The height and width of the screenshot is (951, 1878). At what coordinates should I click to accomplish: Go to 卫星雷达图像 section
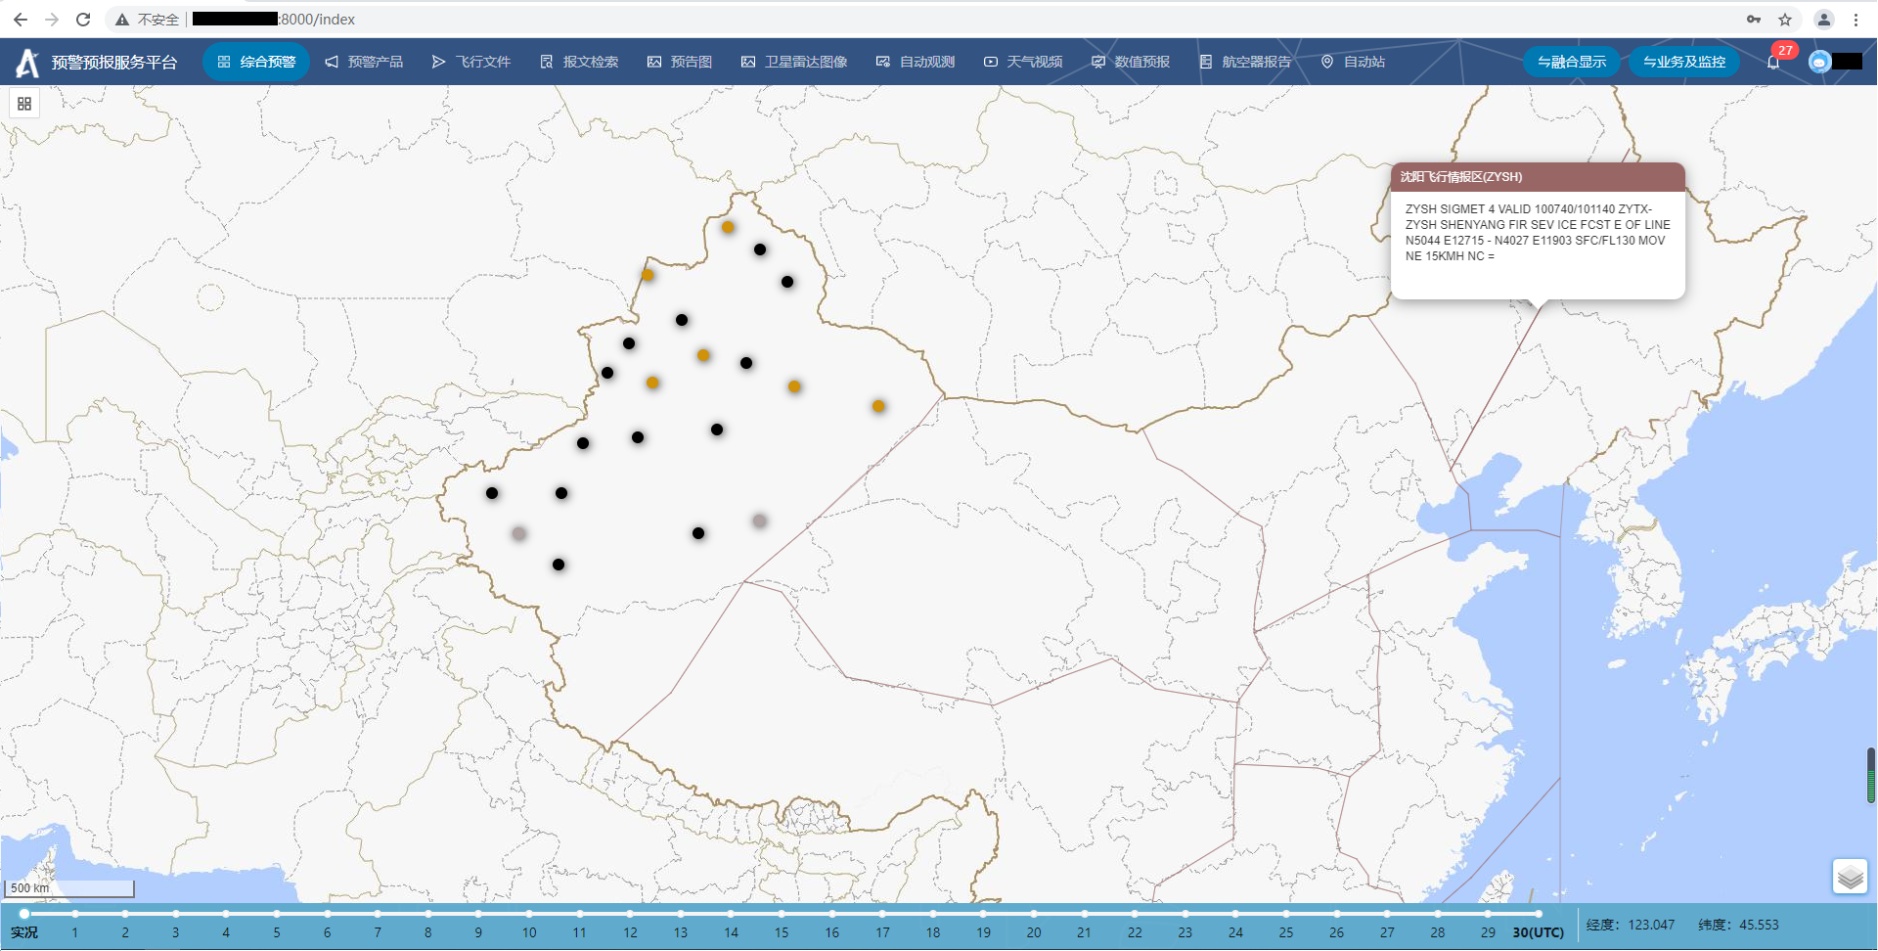(x=794, y=62)
